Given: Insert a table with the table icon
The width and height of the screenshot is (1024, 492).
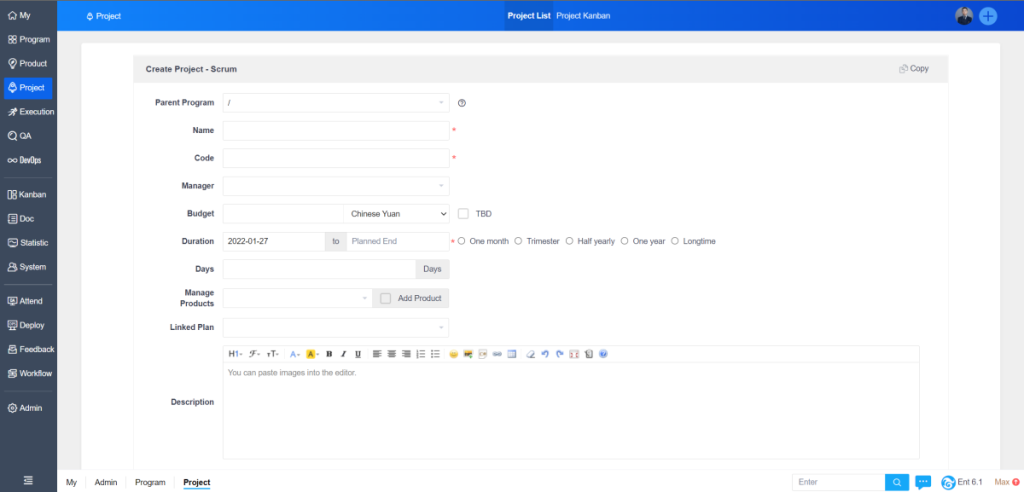Looking at the screenshot, I should (512, 354).
